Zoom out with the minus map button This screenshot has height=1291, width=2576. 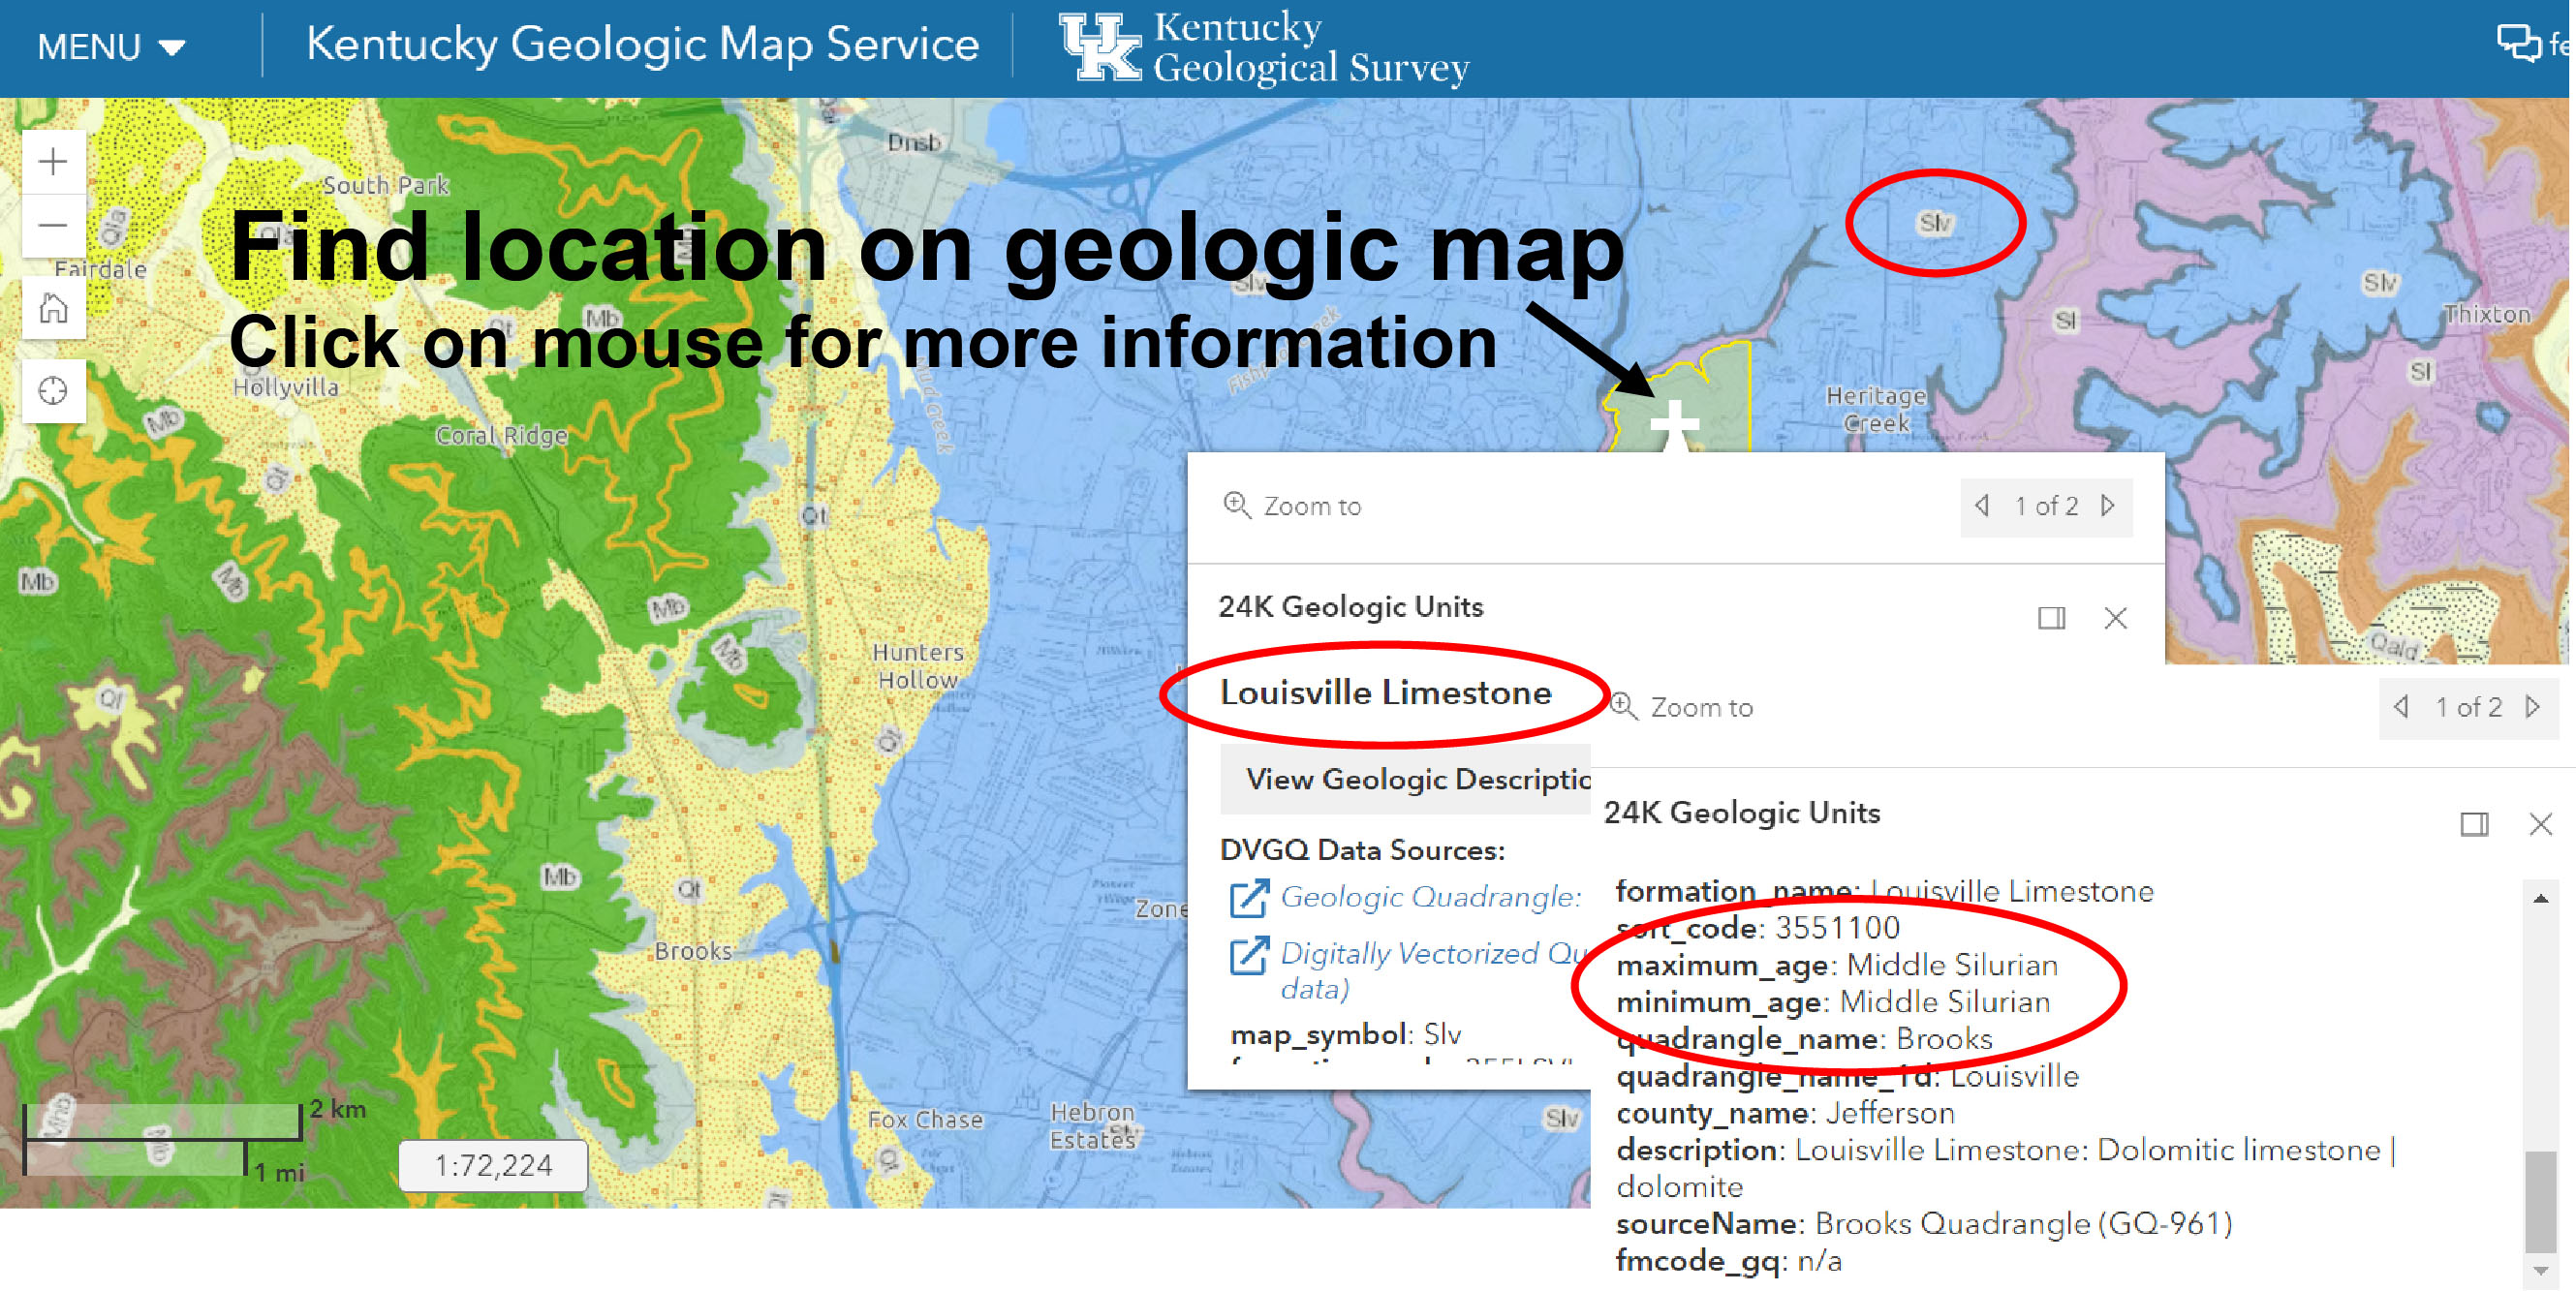53,226
